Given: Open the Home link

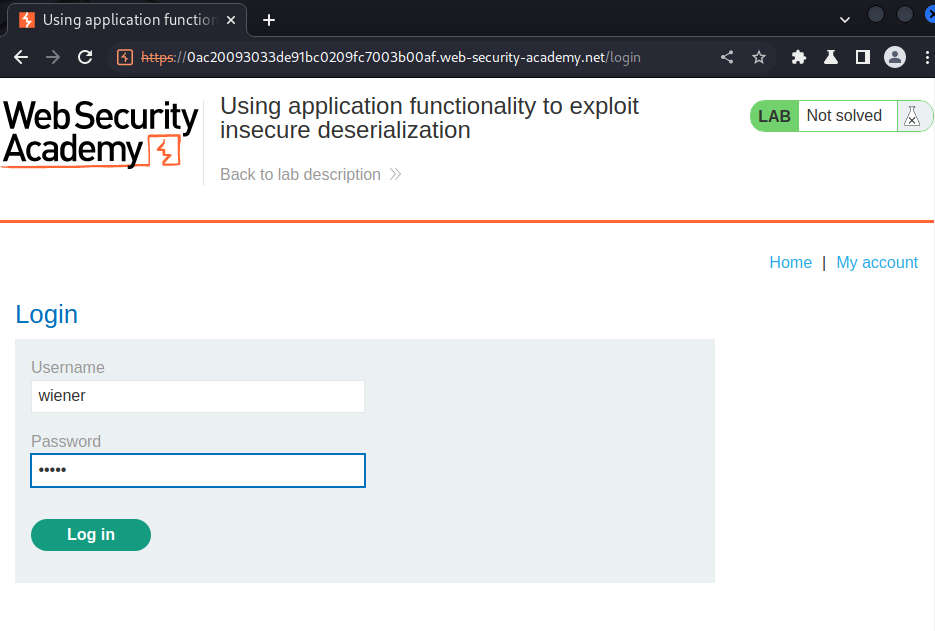Looking at the screenshot, I should click(790, 262).
